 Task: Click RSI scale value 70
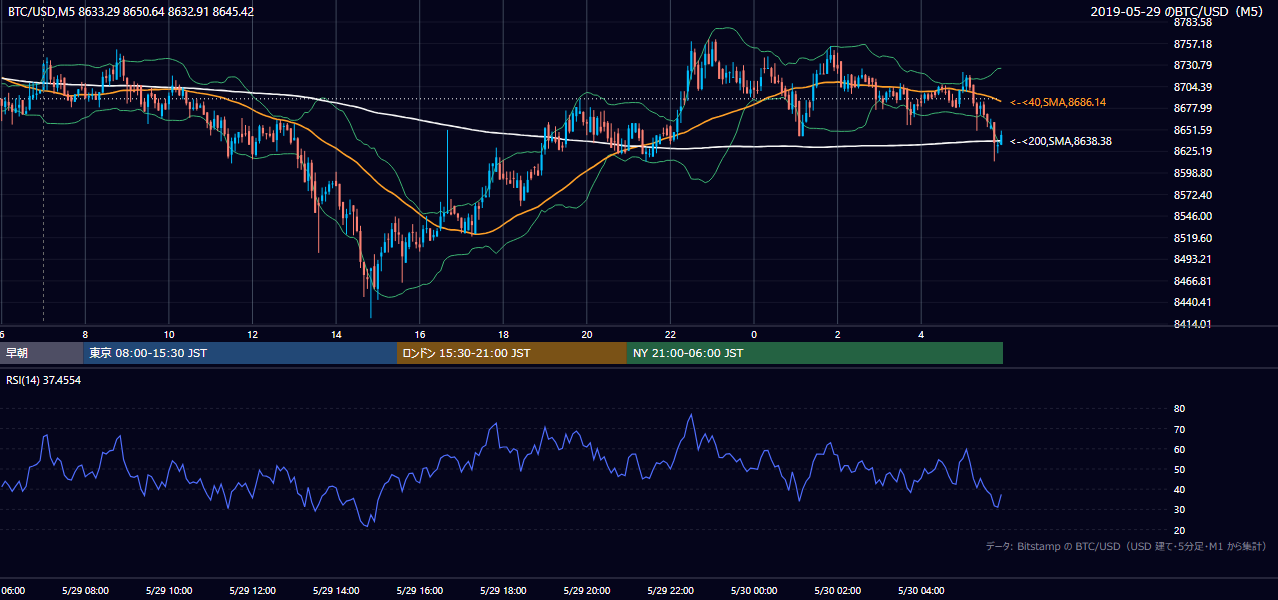(1179, 429)
